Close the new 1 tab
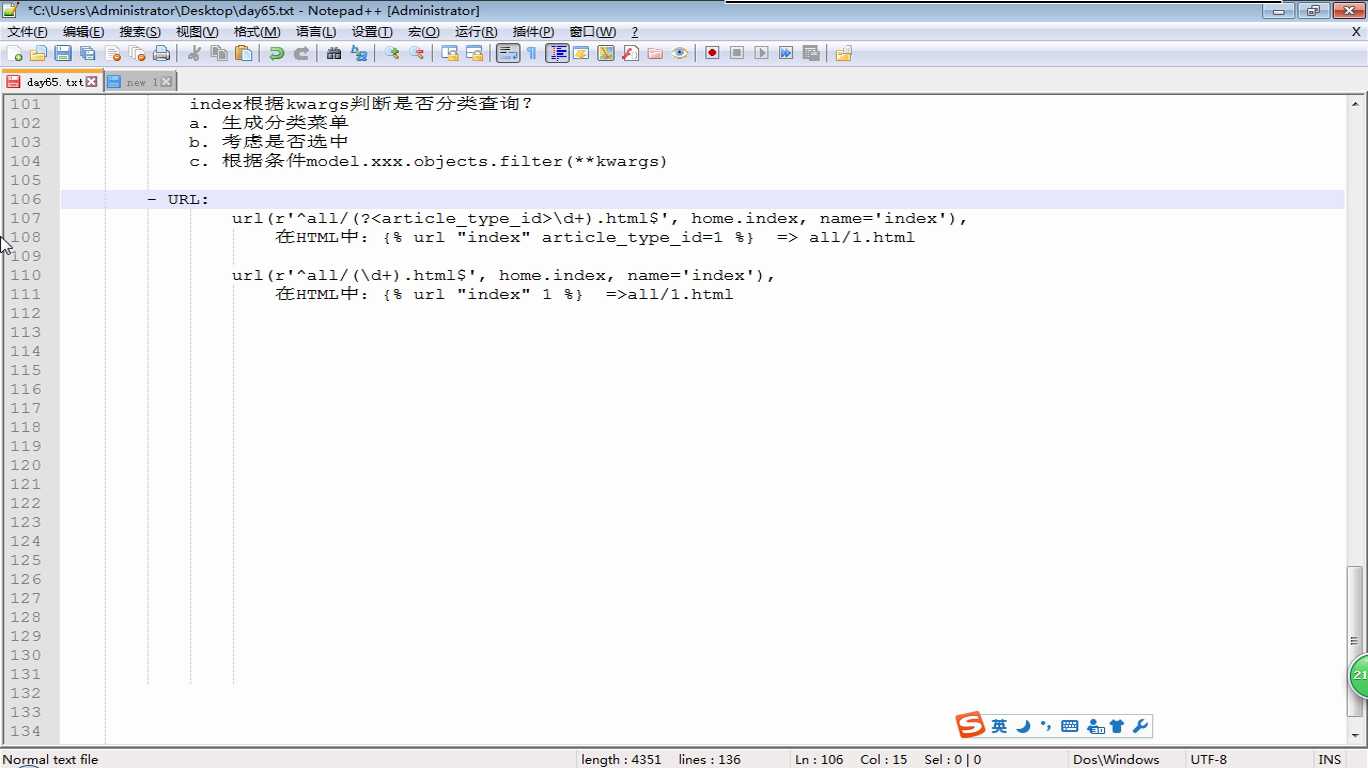The height and width of the screenshot is (768, 1368). coord(166,82)
